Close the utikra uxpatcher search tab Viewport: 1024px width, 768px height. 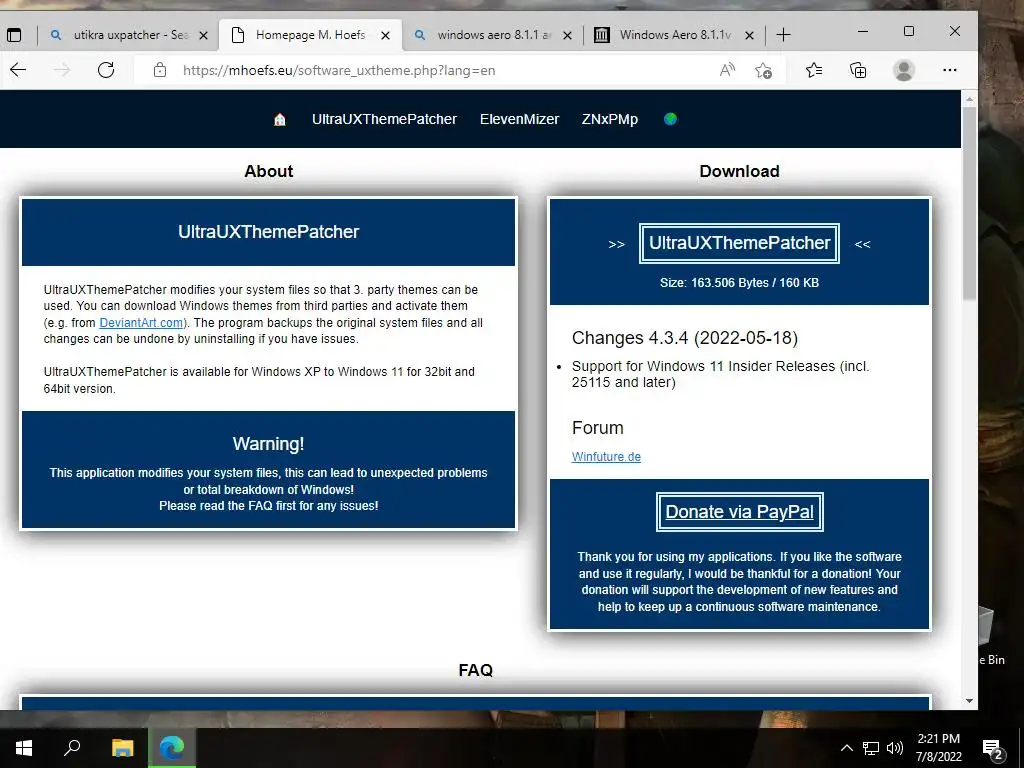203,35
